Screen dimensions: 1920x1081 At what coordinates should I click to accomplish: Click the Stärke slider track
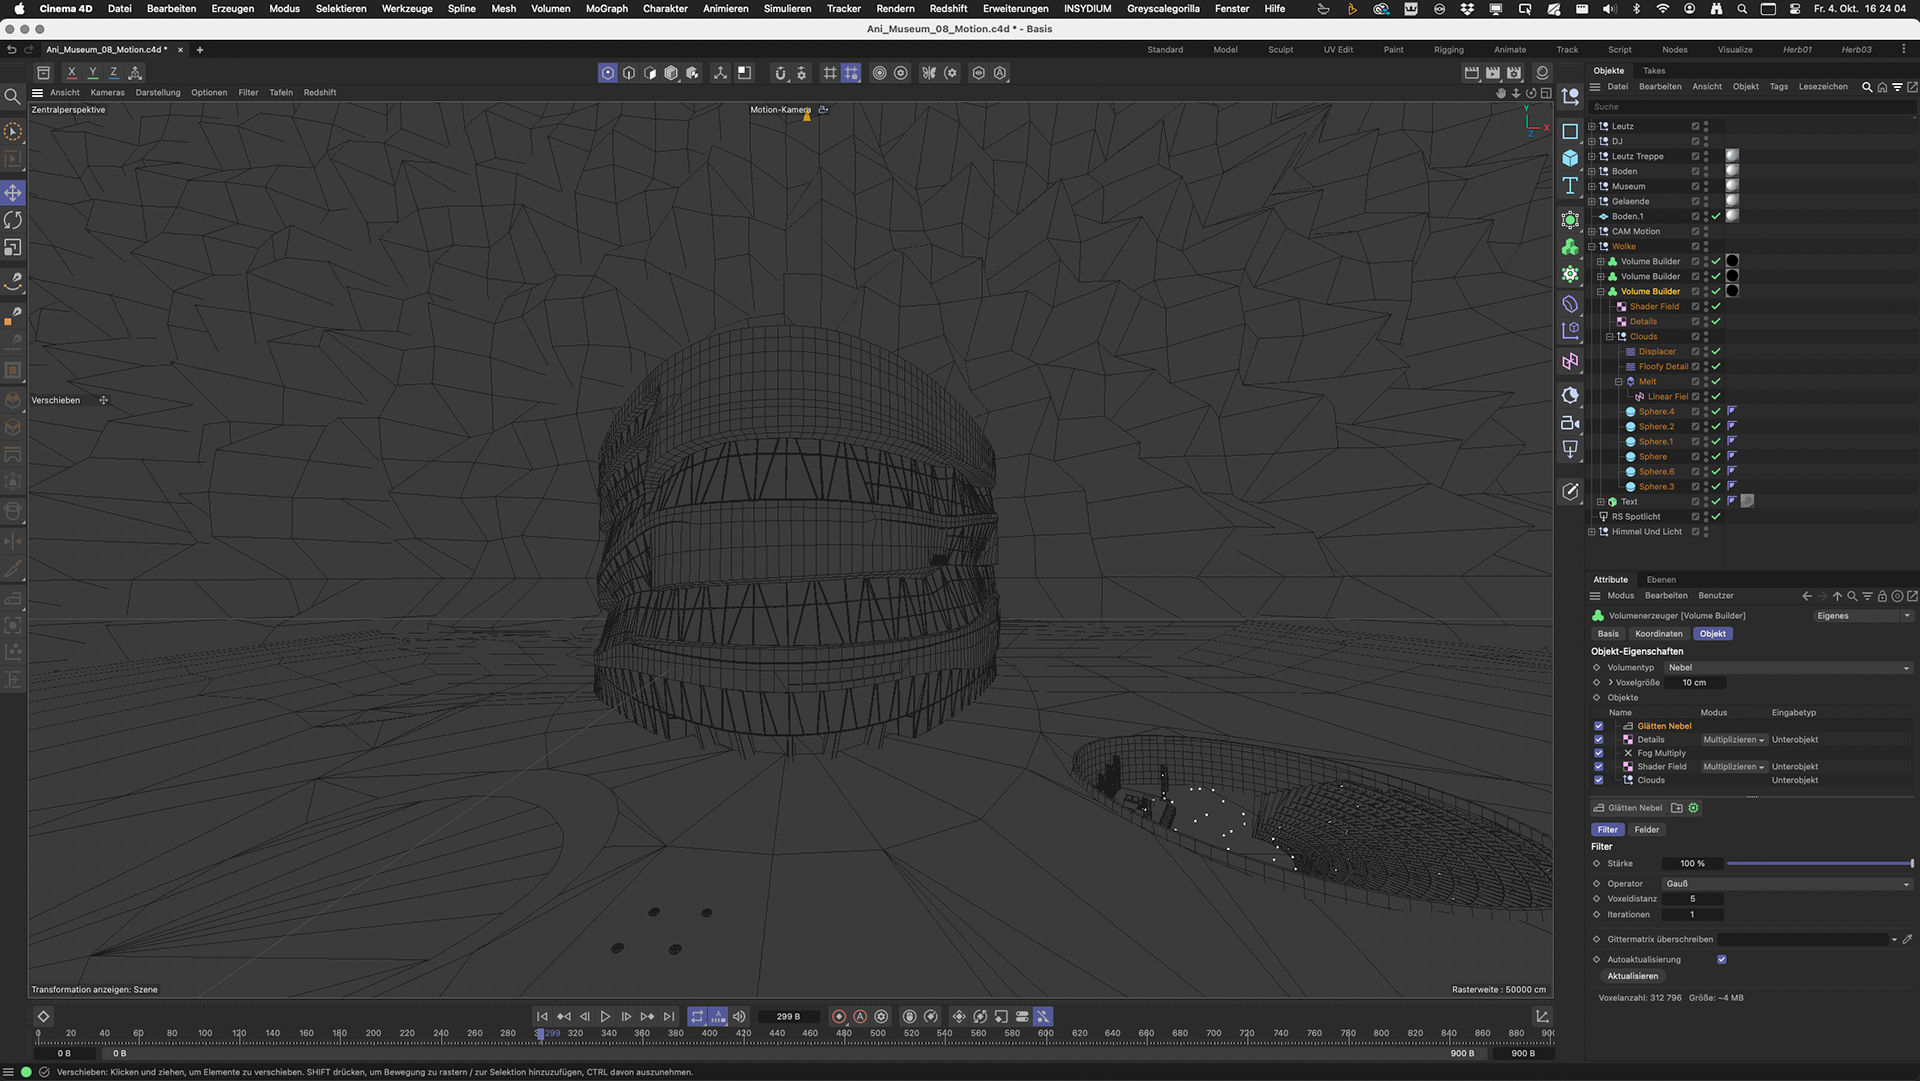coord(1818,863)
